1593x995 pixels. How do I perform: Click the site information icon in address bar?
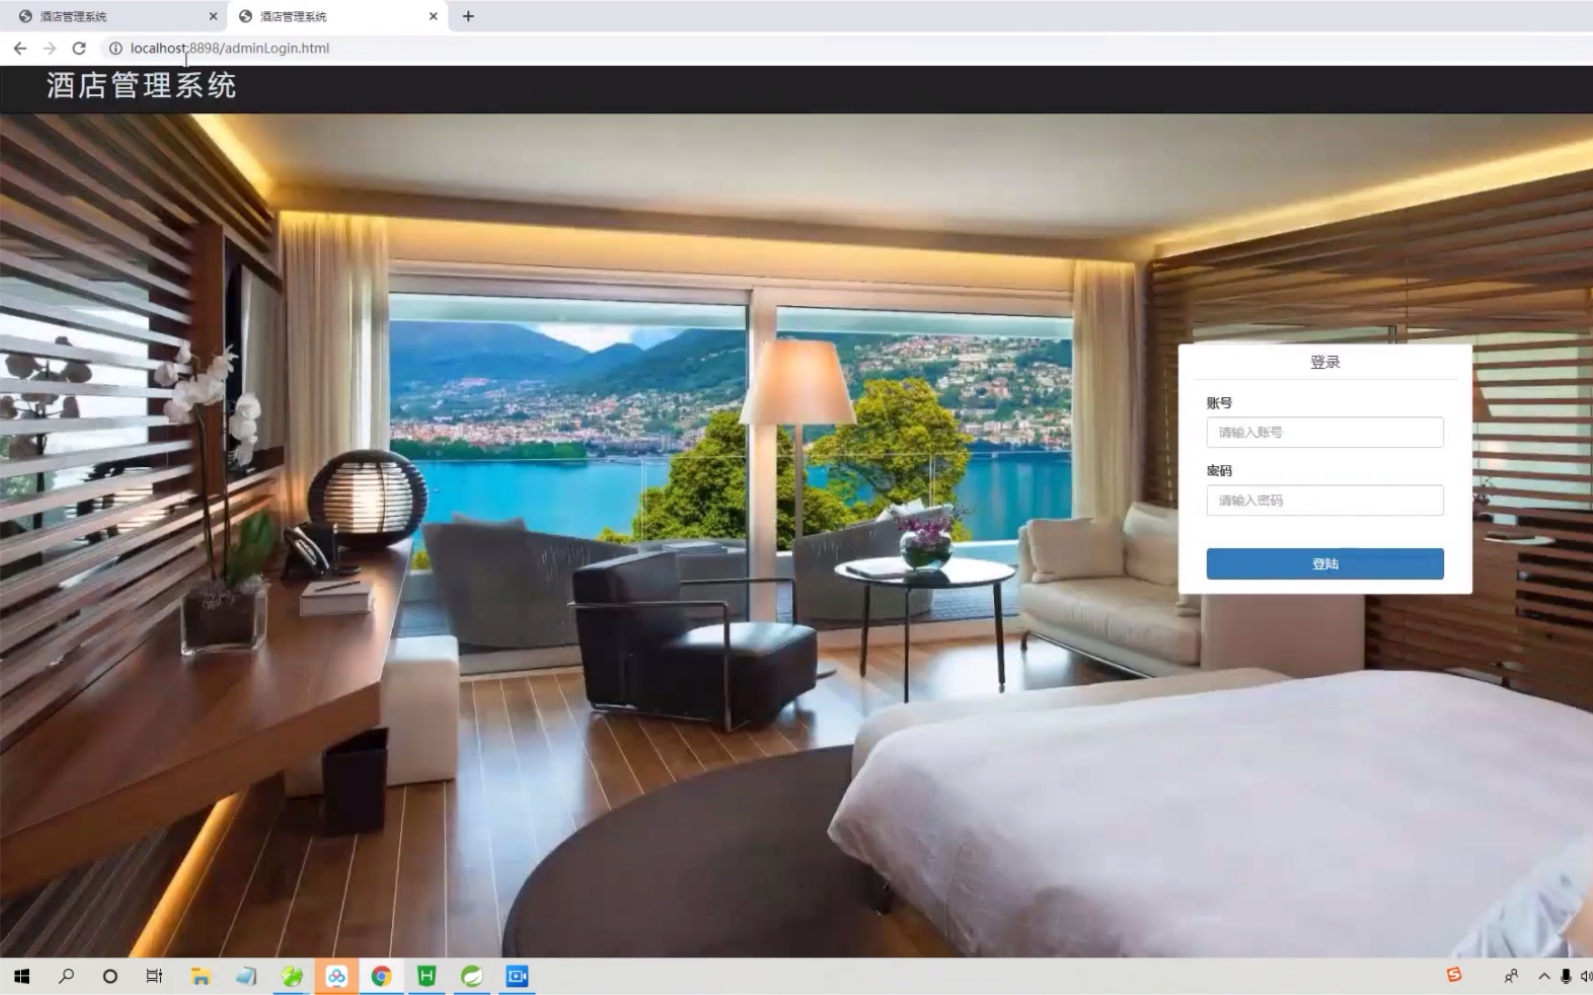(x=115, y=48)
